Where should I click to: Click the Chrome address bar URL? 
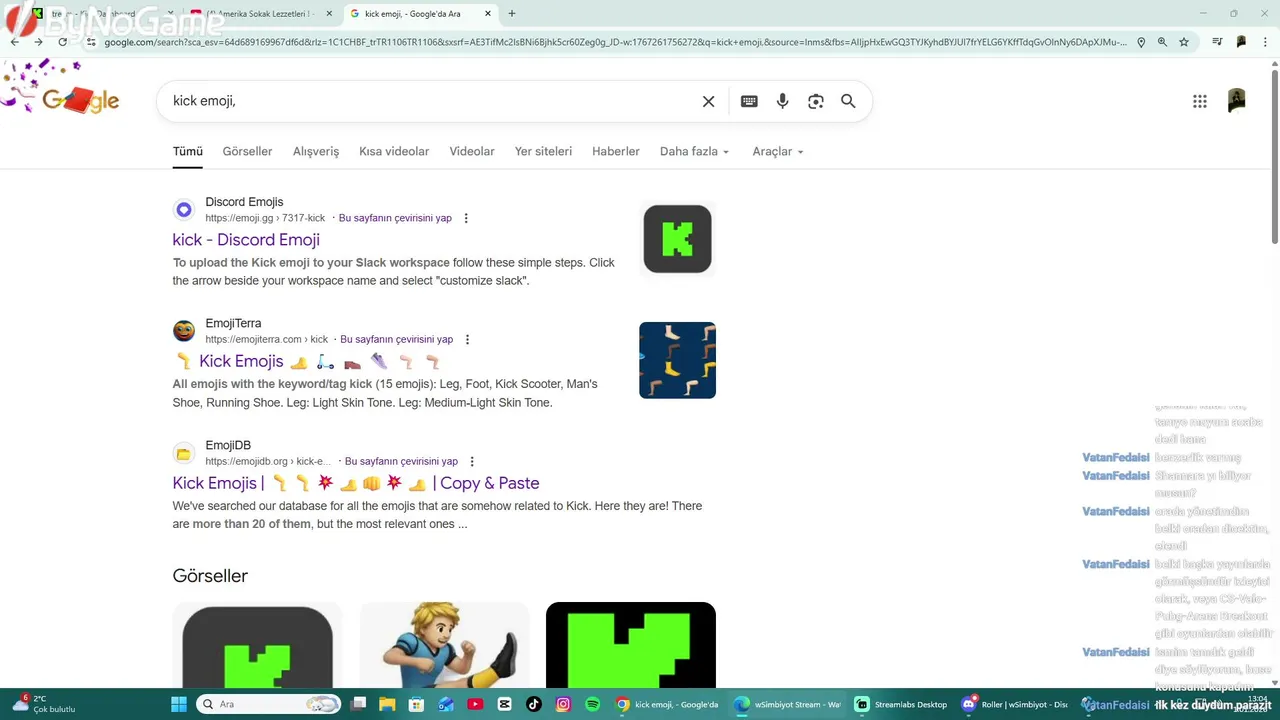(x=615, y=42)
